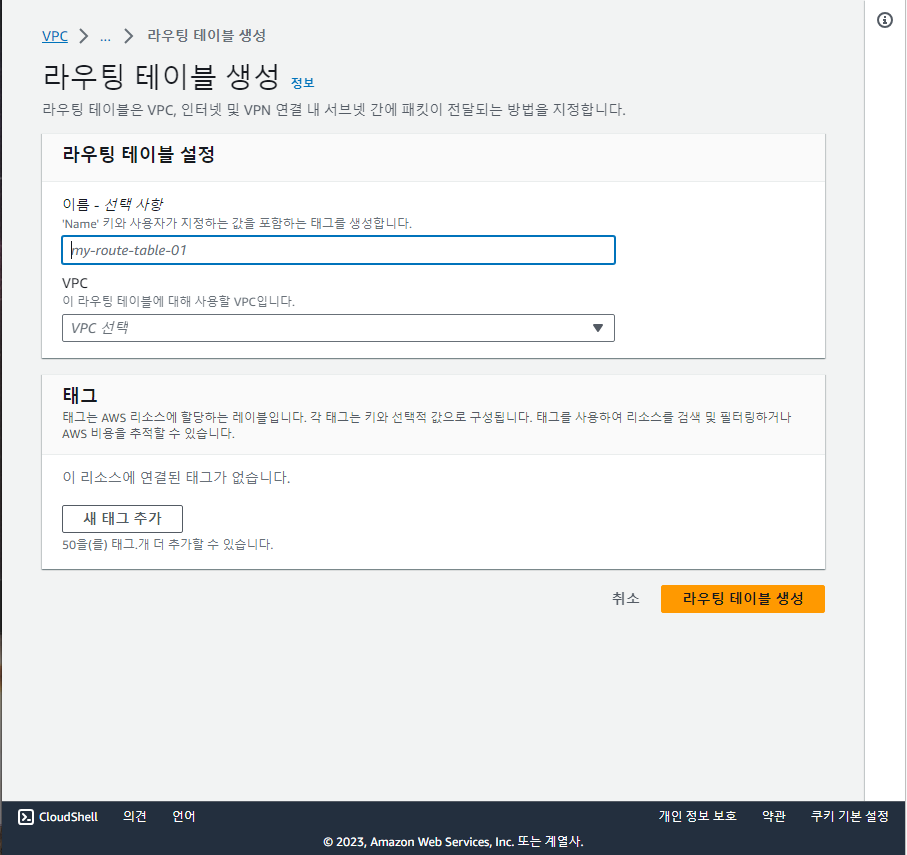This screenshot has width=907, height=855.
Task: Click the 취소 cancel button
Action: [626, 599]
